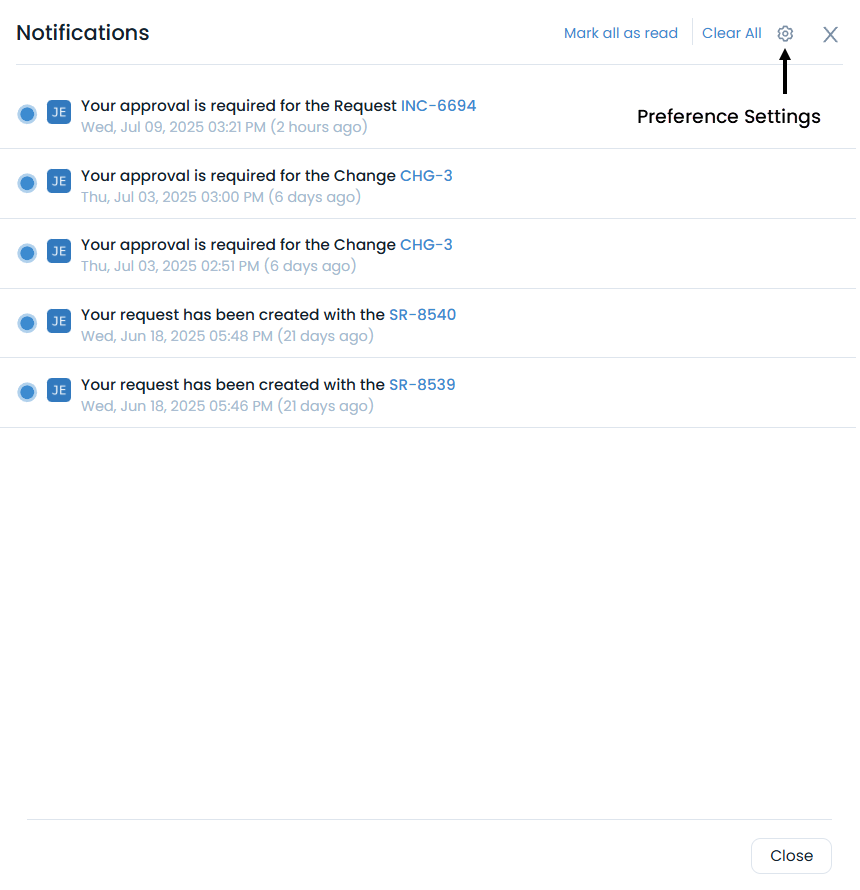Click JE avatar on SR-8539 notification
This screenshot has width=860, height=890.
[59, 391]
